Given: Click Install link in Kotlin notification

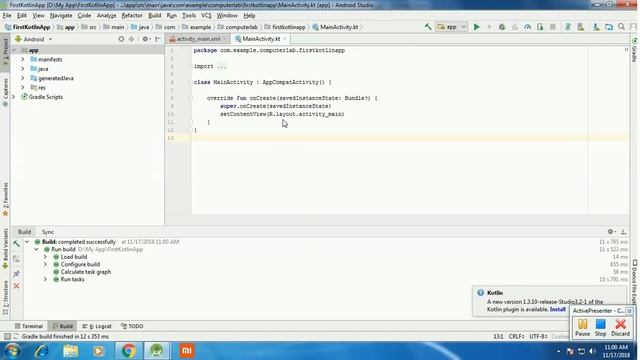Looking at the screenshot, I should pos(558,309).
